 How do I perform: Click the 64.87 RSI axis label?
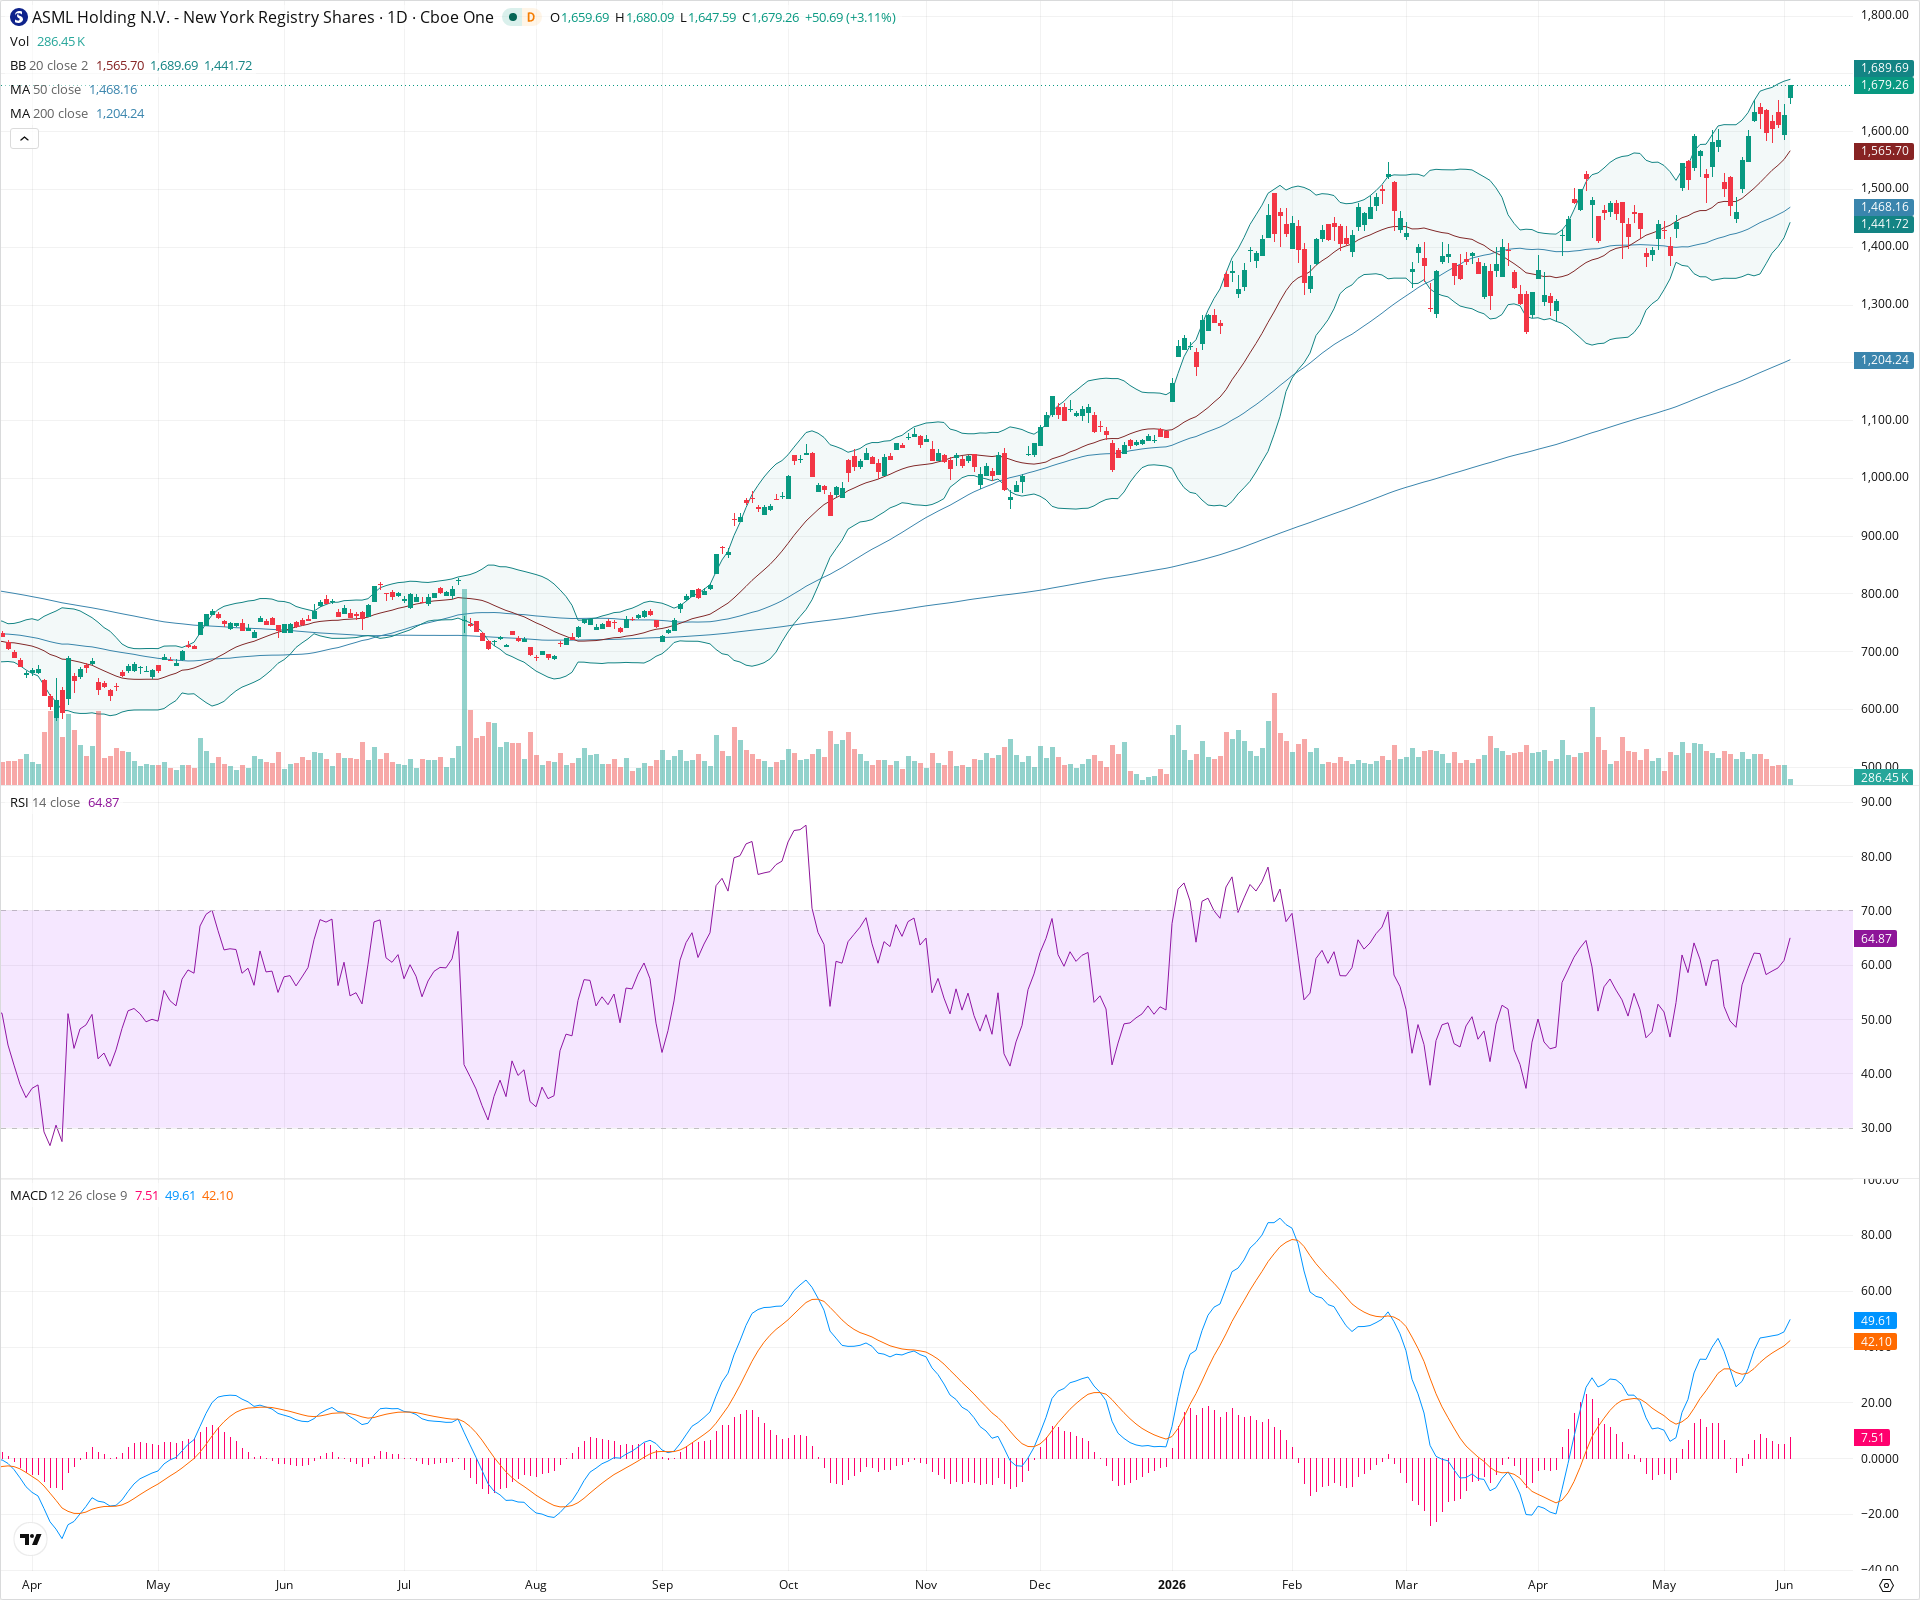(1876, 939)
